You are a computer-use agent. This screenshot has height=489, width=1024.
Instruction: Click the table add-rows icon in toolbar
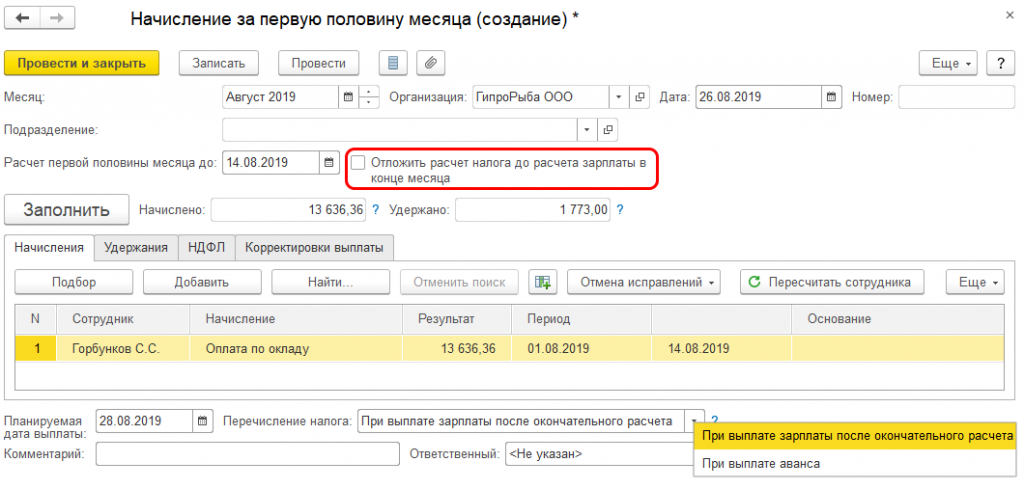(542, 282)
